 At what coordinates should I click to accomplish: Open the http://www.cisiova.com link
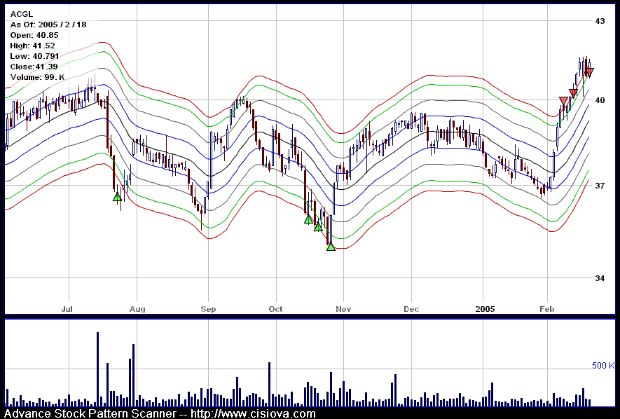coord(253,414)
